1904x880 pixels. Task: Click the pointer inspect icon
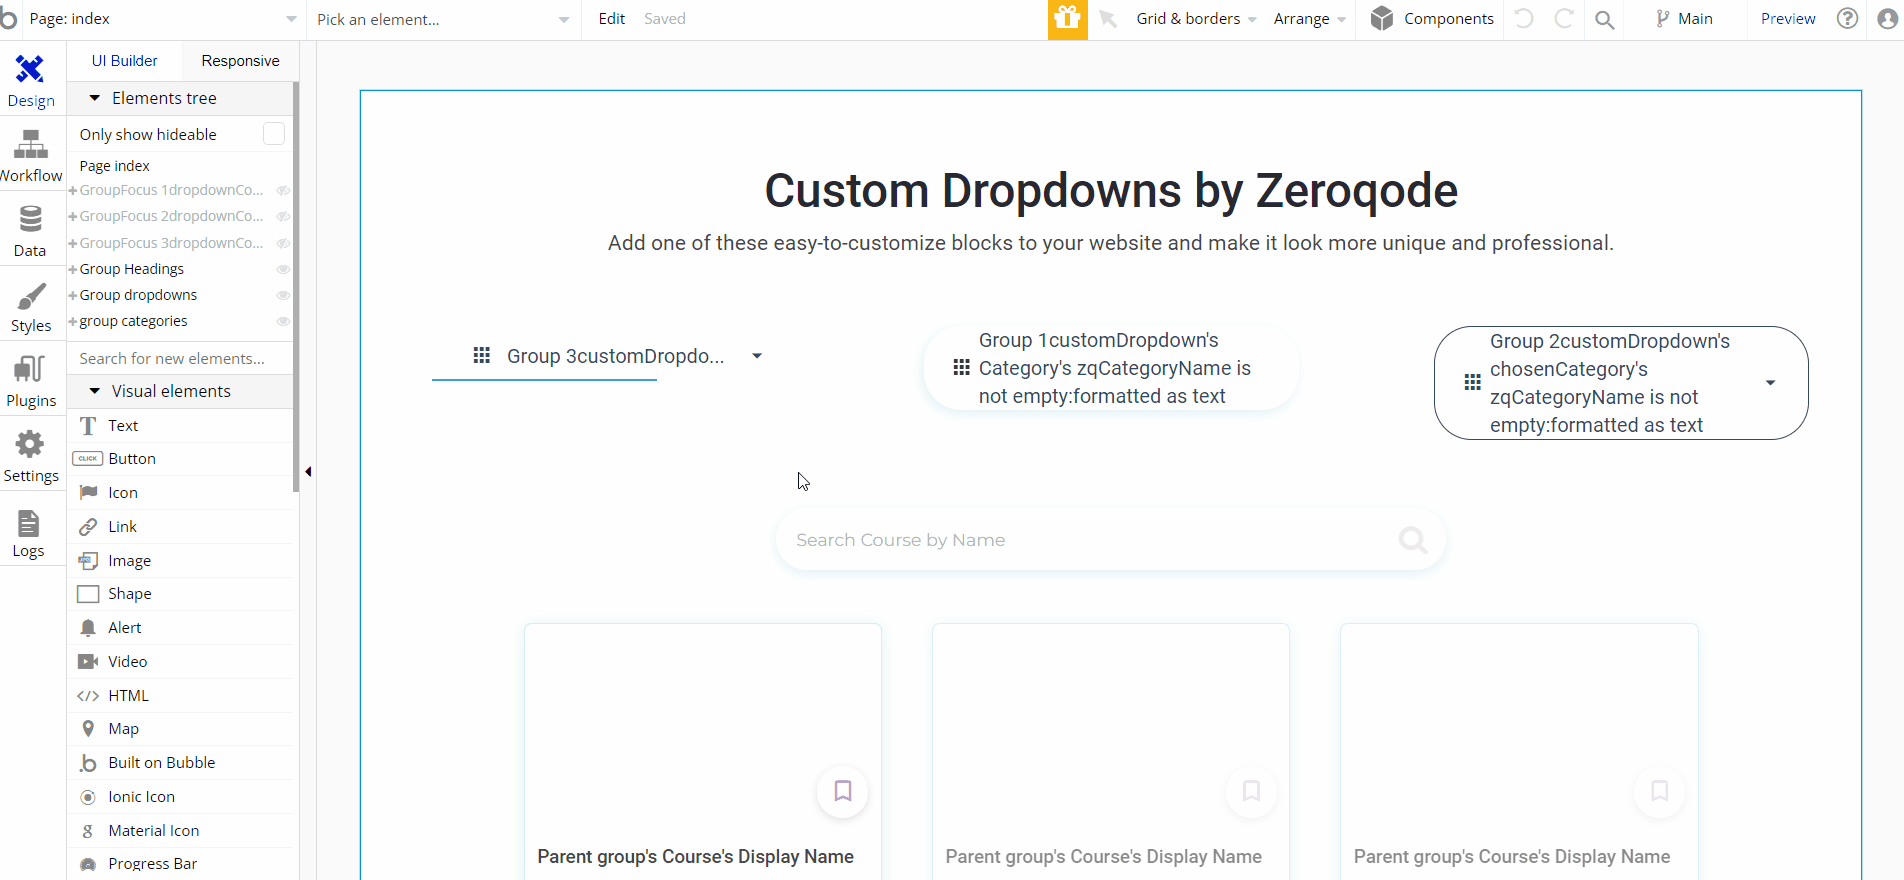point(1108,18)
